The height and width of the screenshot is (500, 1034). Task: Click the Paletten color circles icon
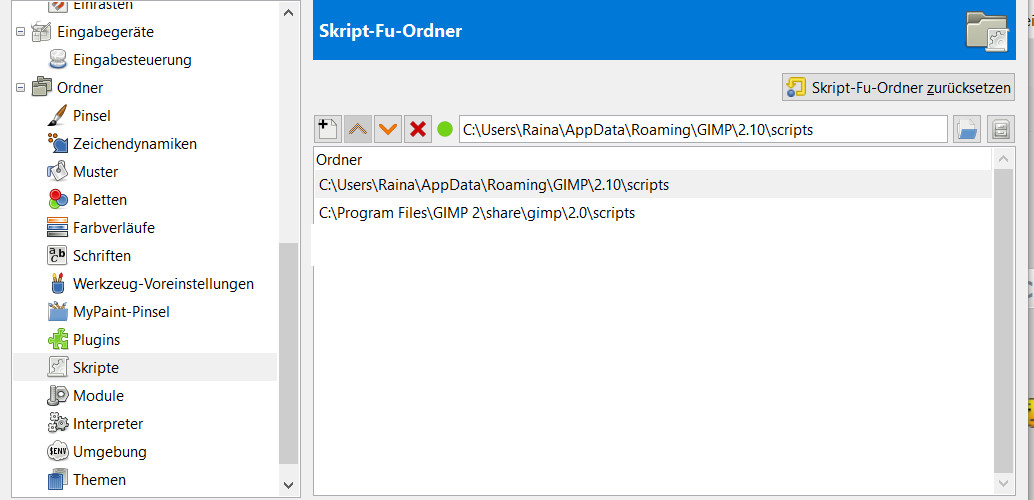(x=58, y=199)
